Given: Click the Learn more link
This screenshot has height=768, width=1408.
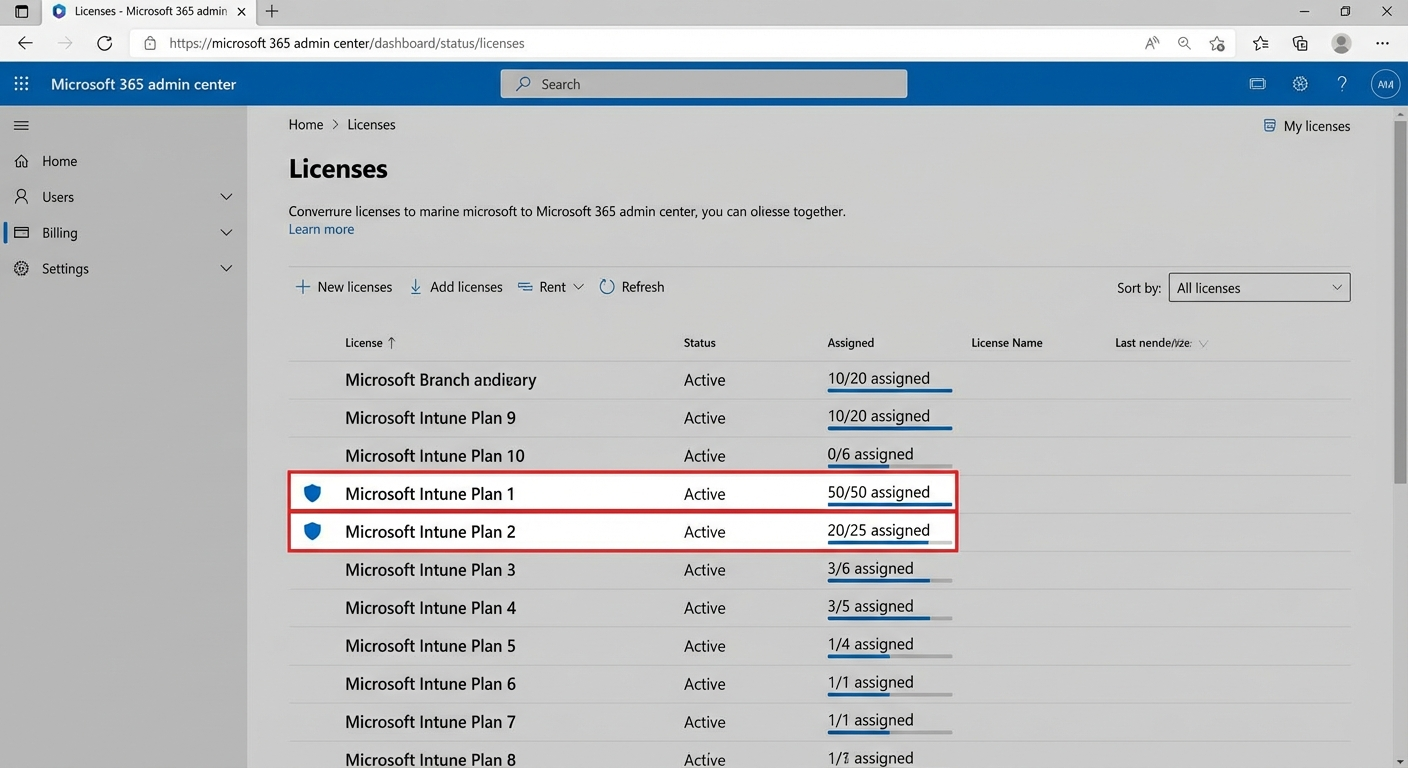Looking at the screenshot, I should pos(321,229).
